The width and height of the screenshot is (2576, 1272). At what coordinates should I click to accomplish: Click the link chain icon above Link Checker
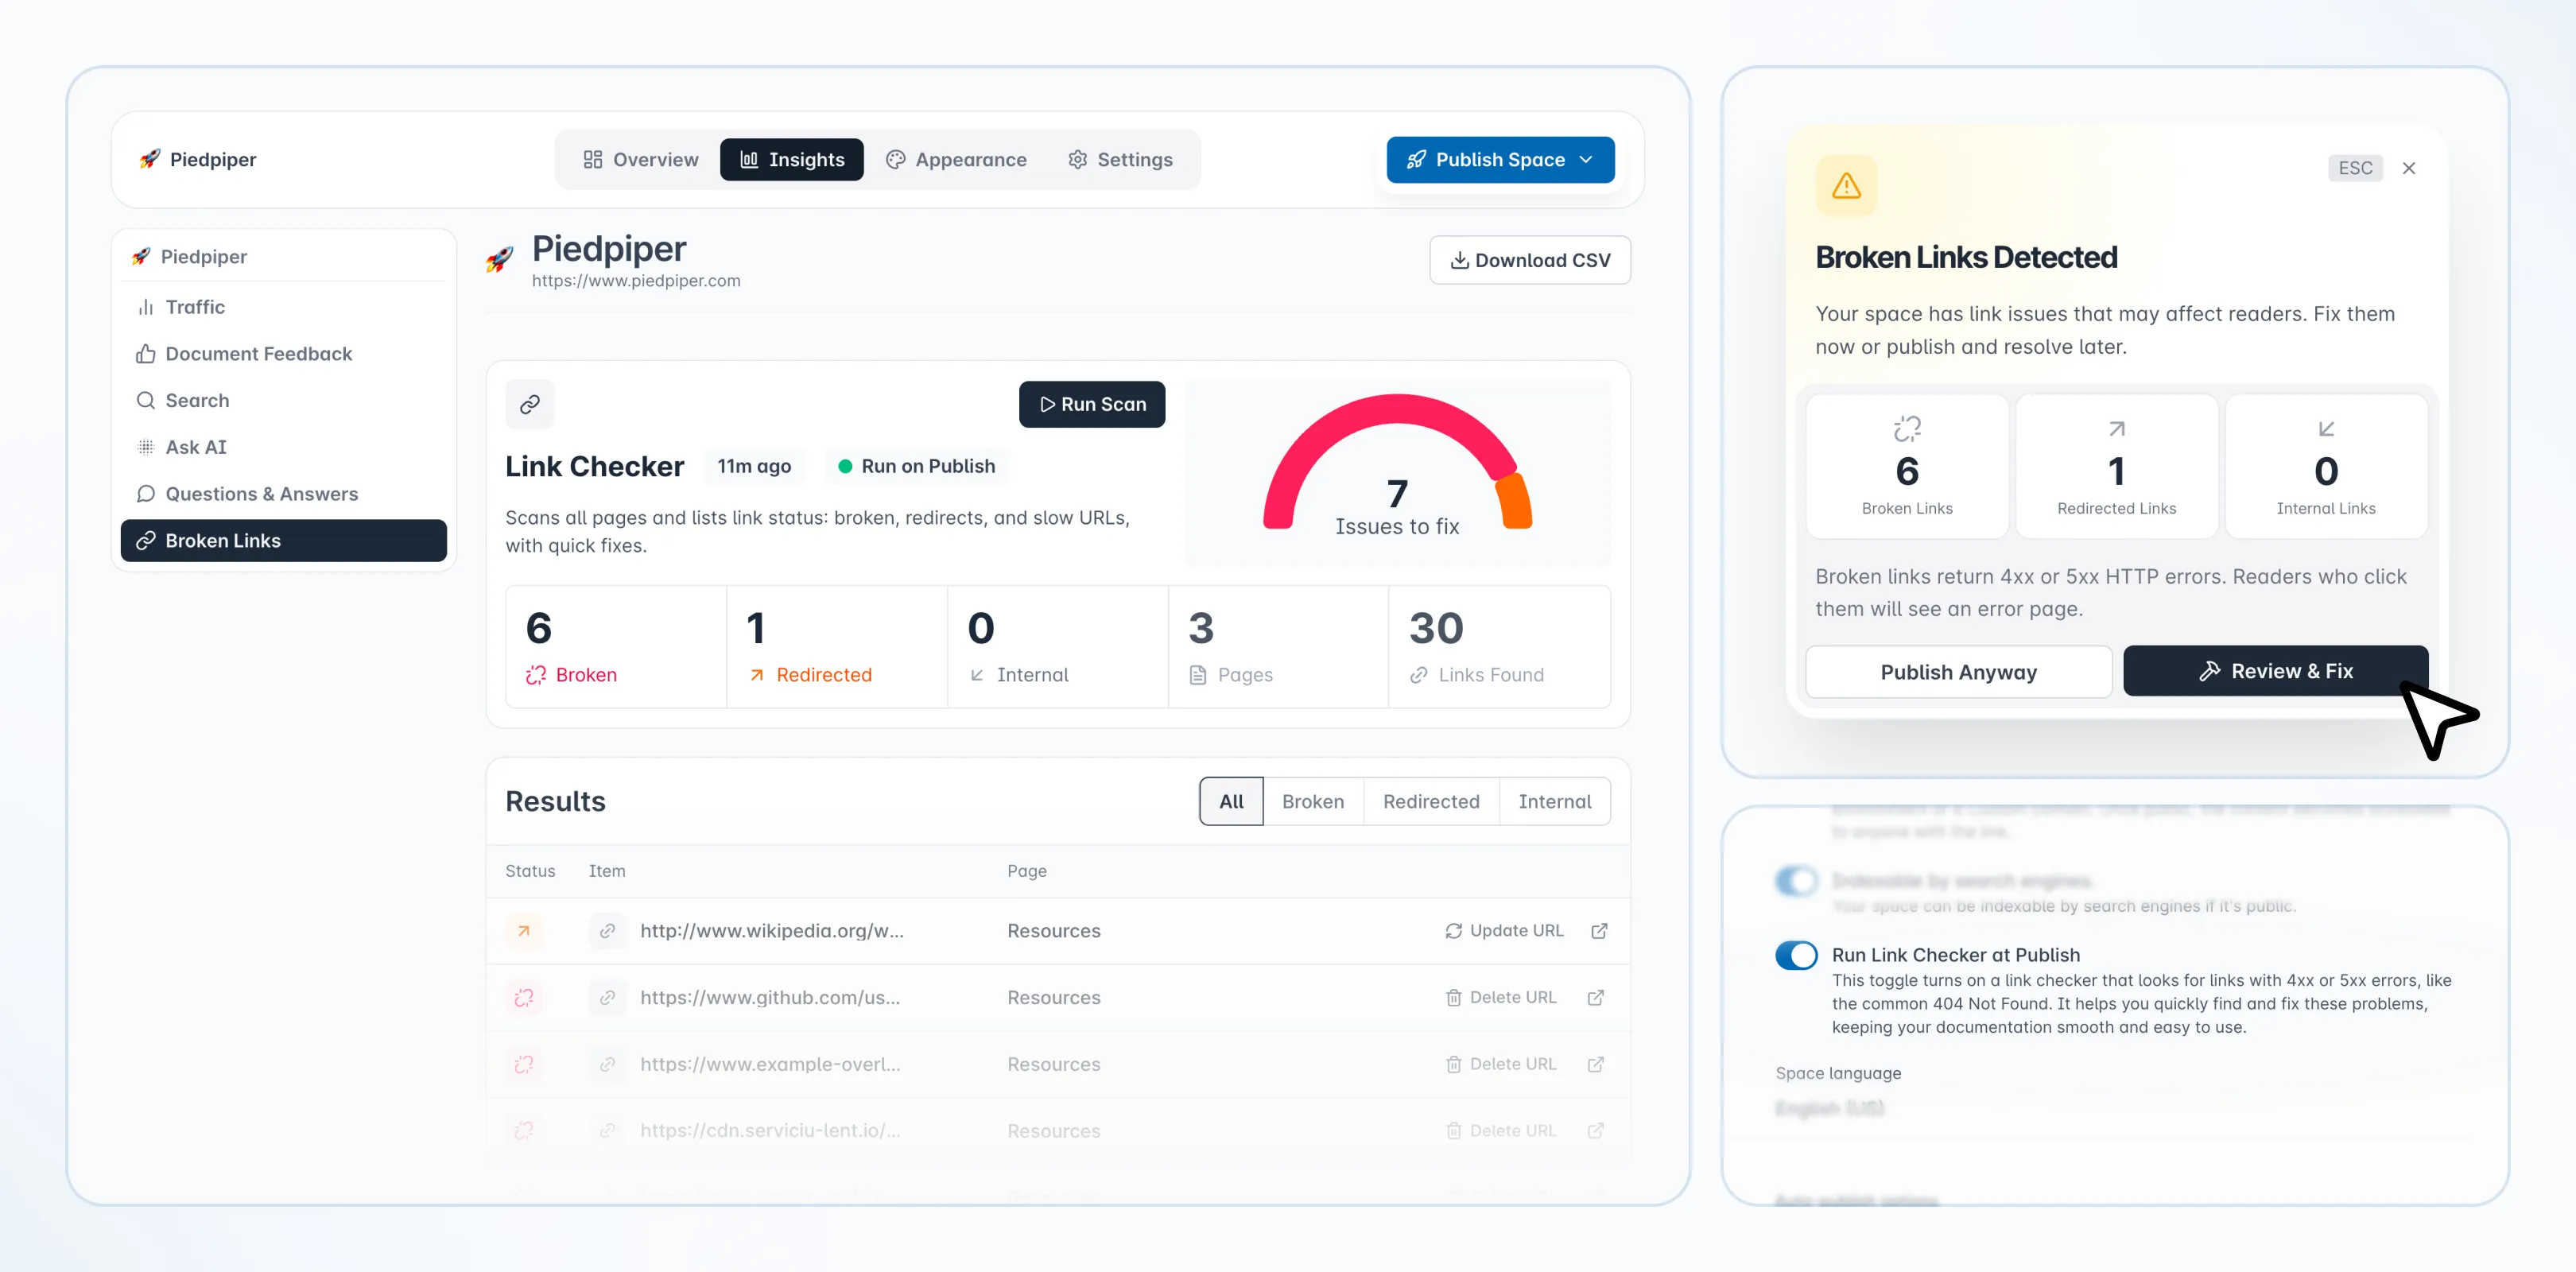tap(530, 404)
